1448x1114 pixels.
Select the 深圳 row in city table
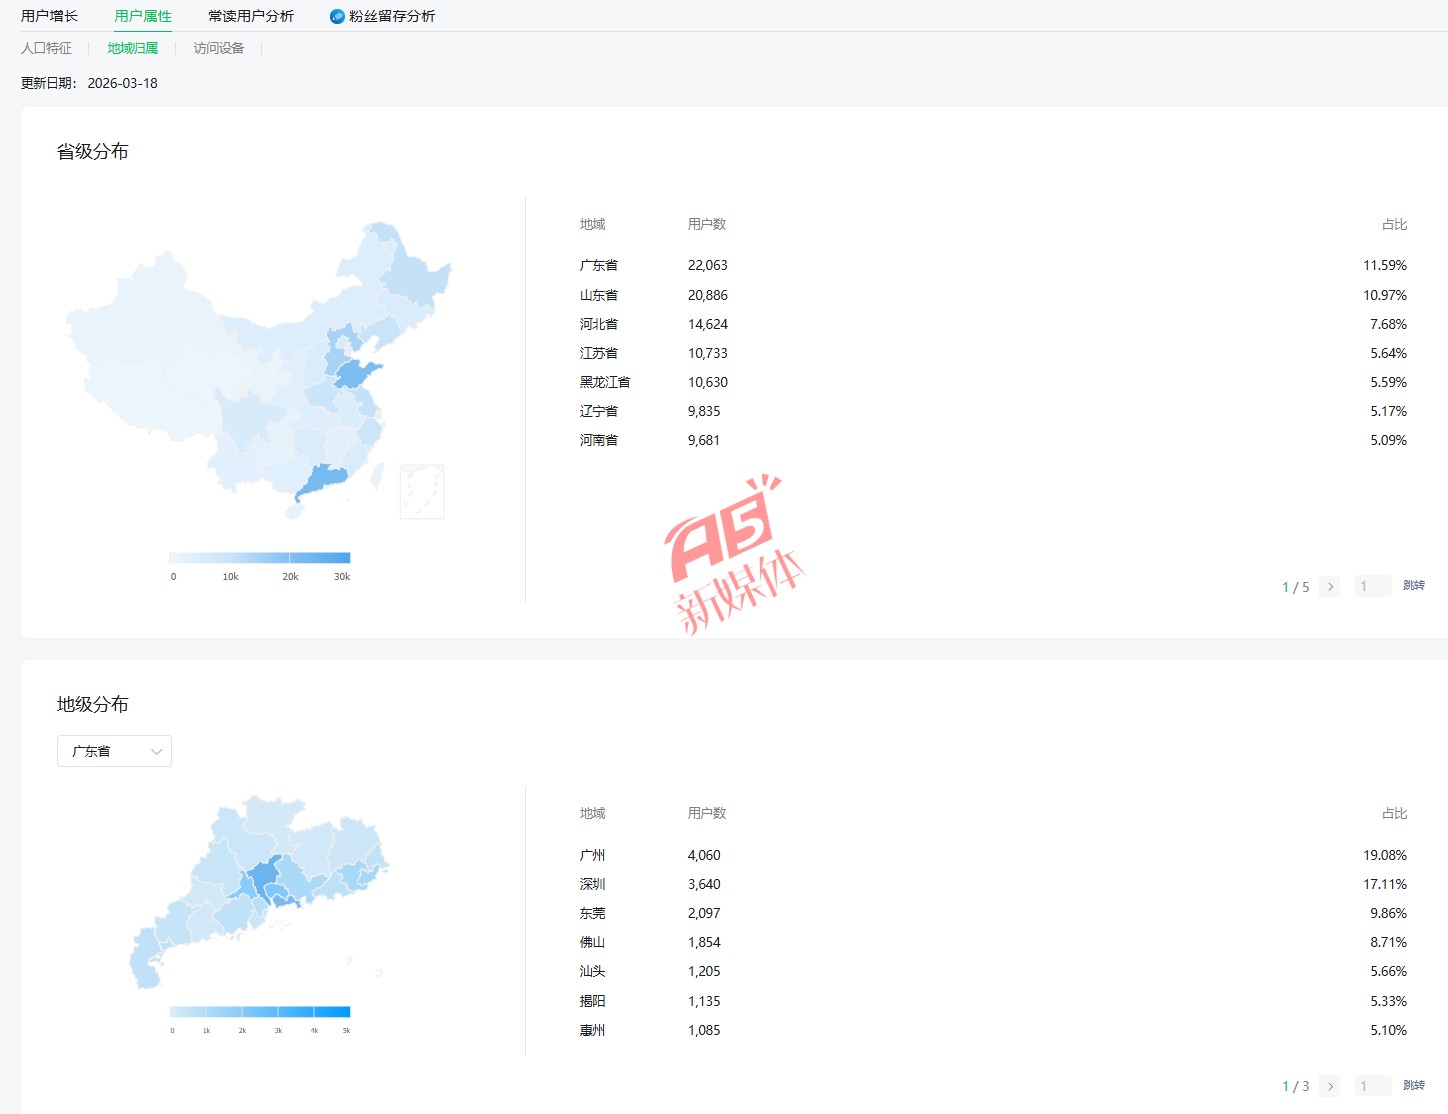tap(592, 884)
